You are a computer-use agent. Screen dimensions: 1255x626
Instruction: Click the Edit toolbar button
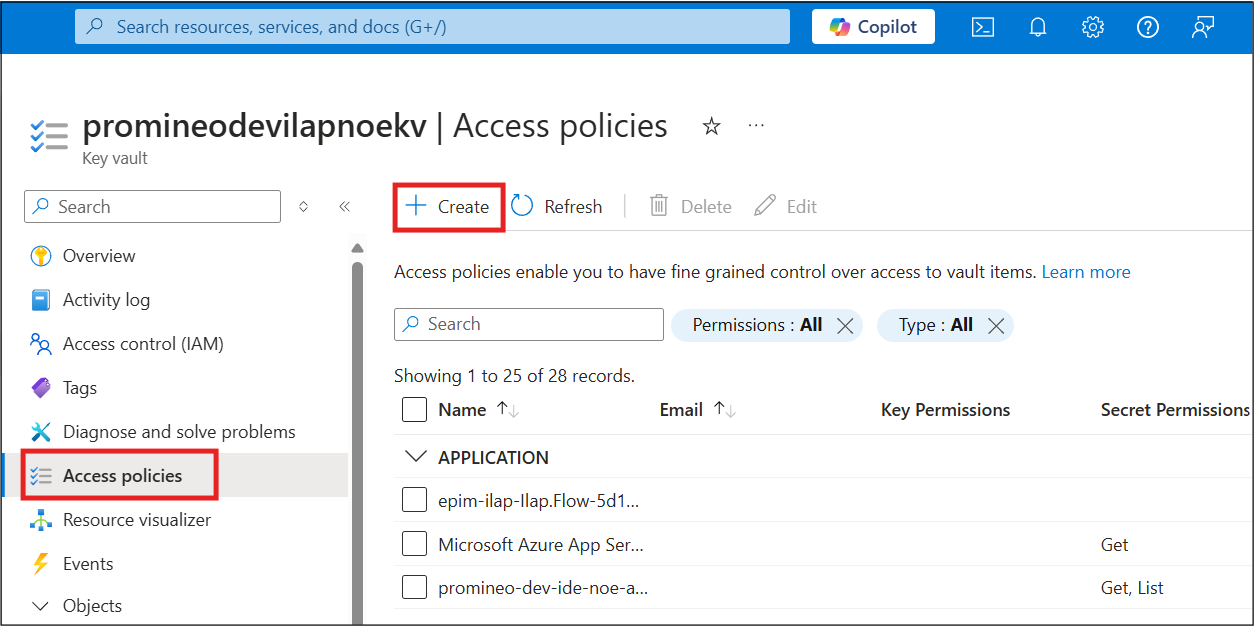(x=786, y=207)
